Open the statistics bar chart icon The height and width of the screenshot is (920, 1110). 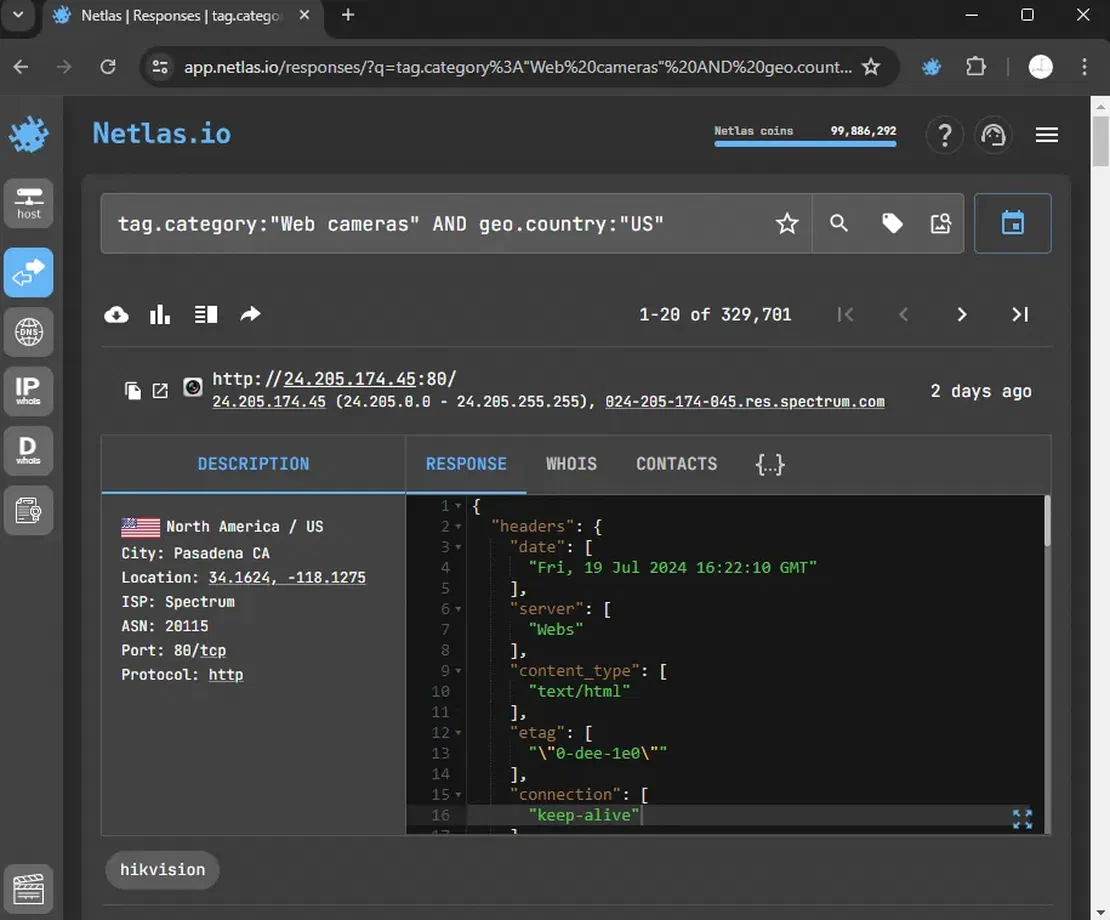(160, 315)
